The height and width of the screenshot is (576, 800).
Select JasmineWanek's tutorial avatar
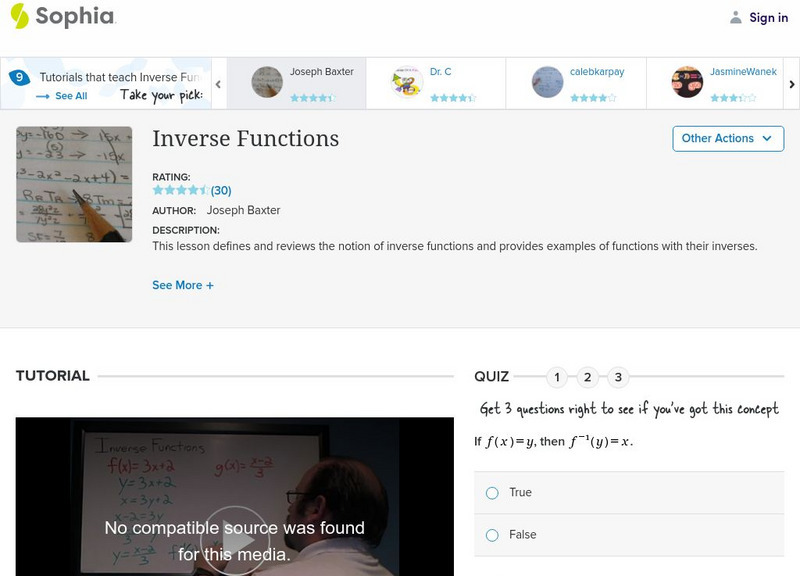pyautogui.click(x=687, y=82)
